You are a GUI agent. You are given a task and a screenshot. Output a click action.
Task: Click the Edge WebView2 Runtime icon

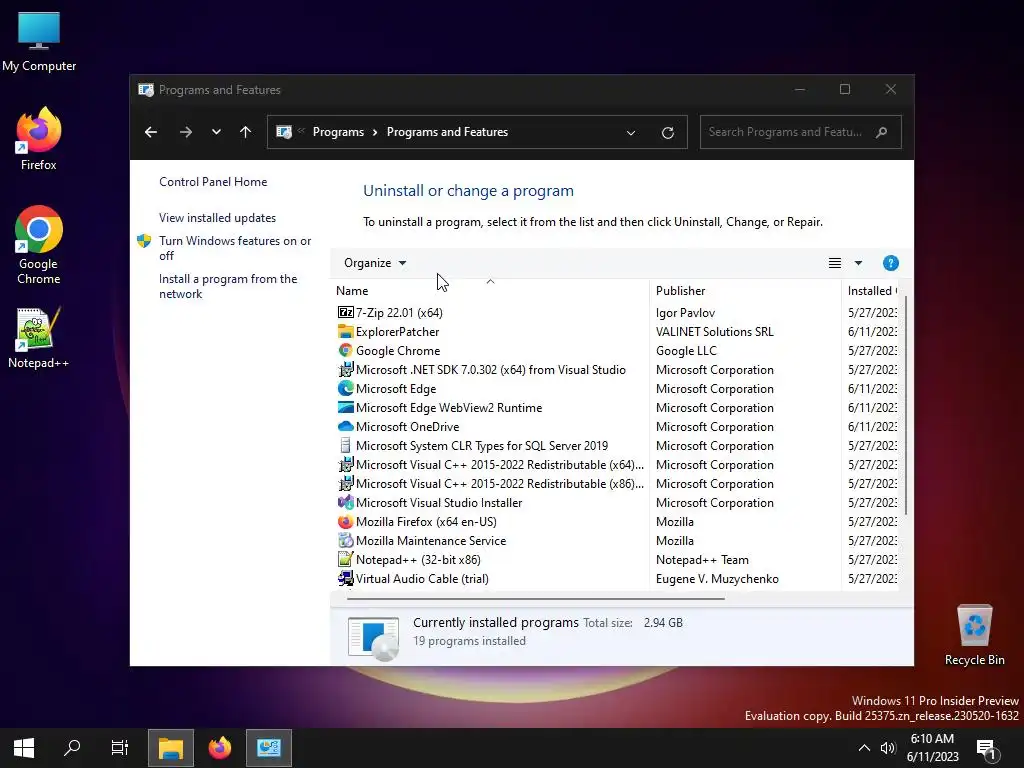[345, 407]
